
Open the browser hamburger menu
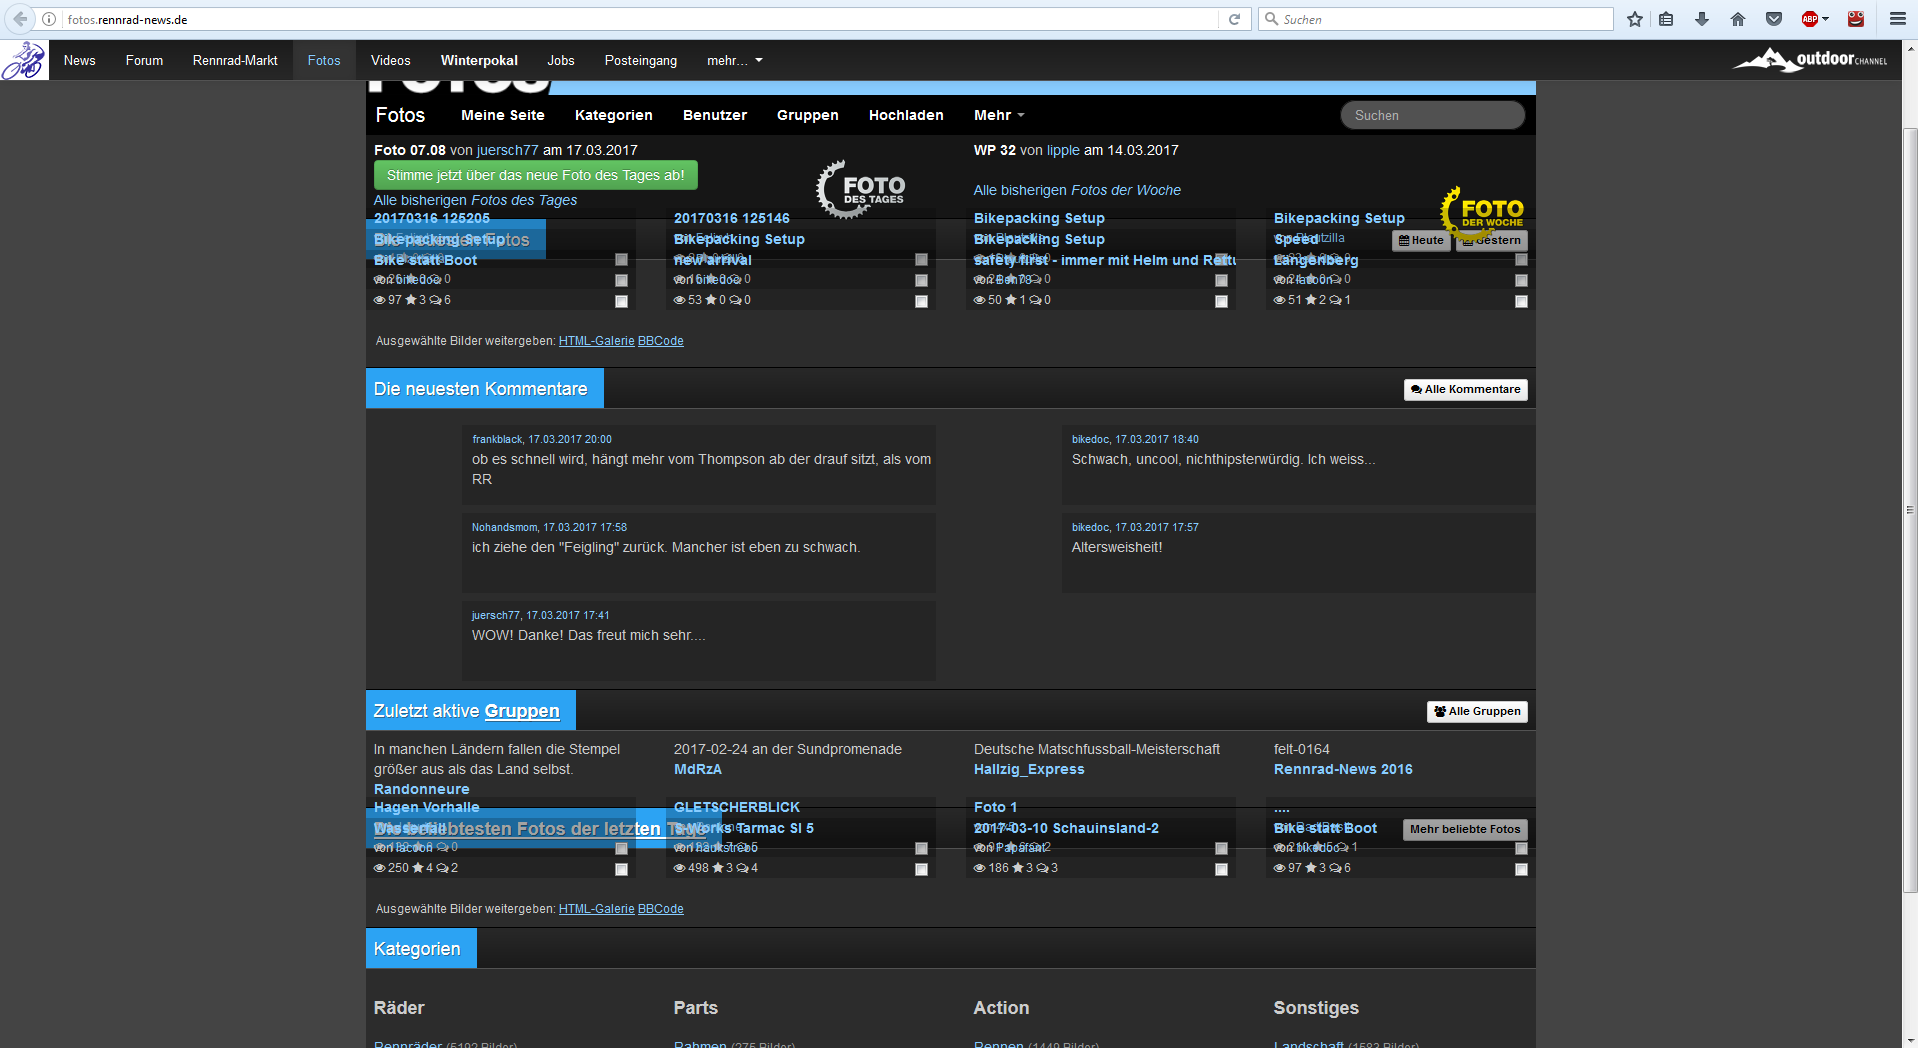(x=1897, y=19)
